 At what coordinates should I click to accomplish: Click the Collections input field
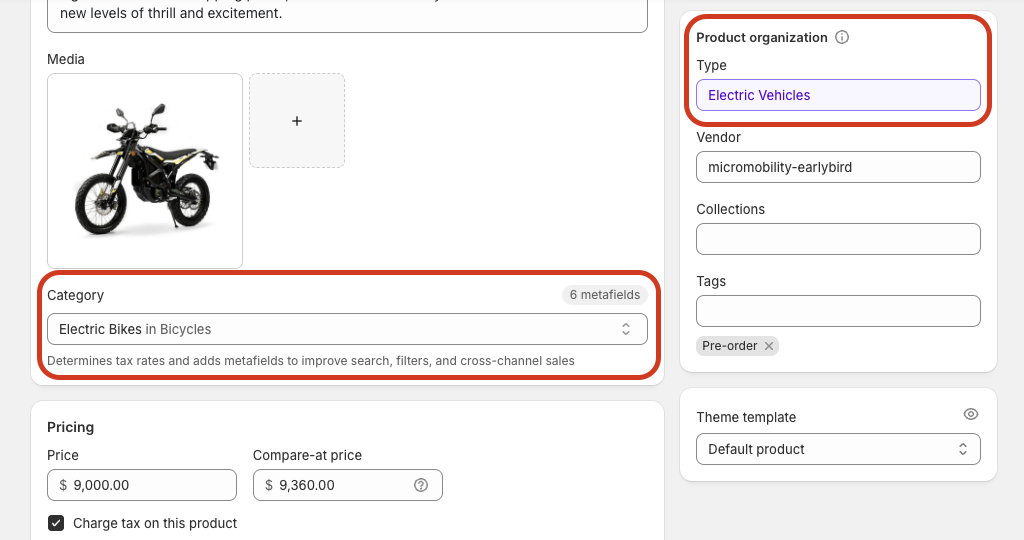click(x=838, y=239)
